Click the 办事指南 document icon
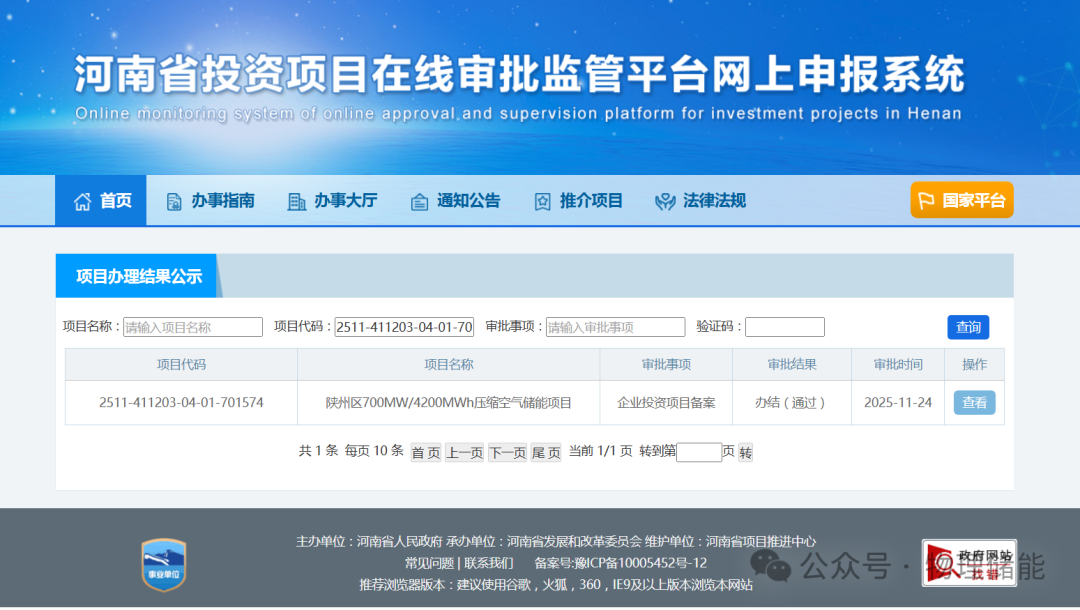This screenshot has height=610, width=1080. click(174, 201)
